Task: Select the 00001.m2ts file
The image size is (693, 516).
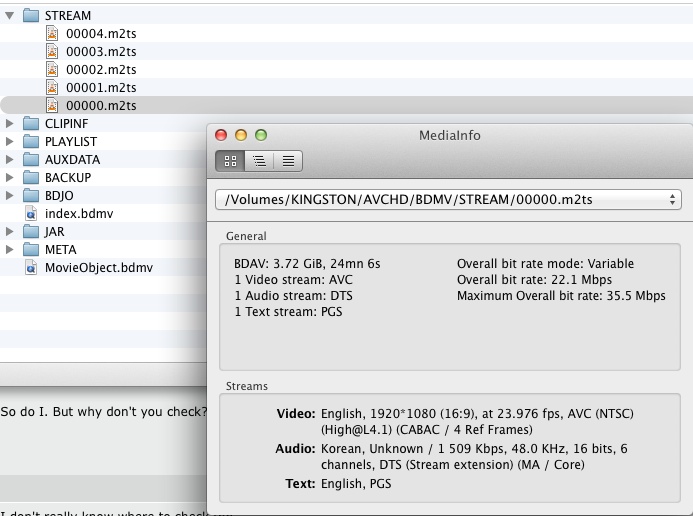Action: click(x=101, y=88)
